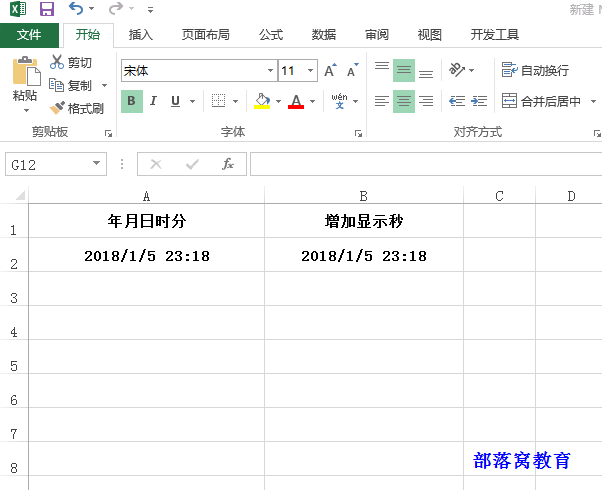Decrease font size with the smaller A
This screenshot has width=602, height=490.
click(352, 71)
